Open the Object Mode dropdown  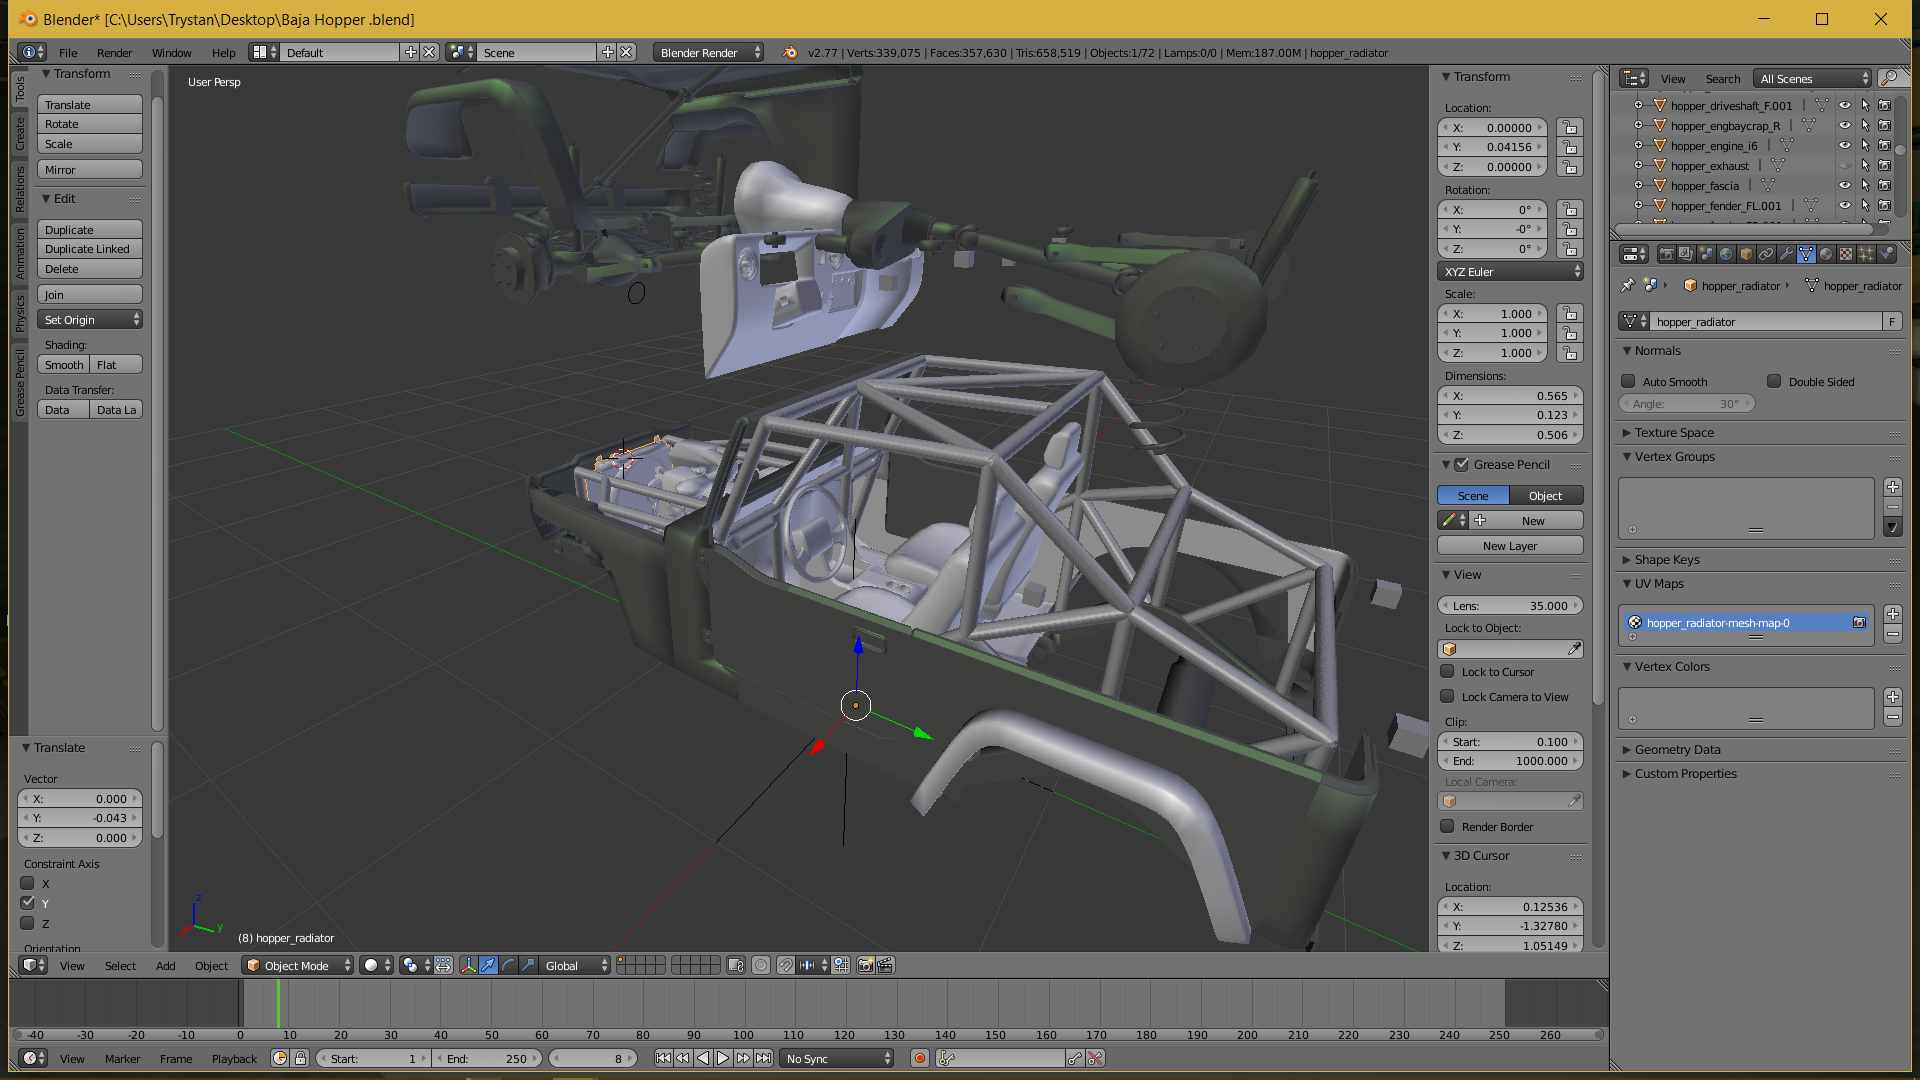point(298,965)
